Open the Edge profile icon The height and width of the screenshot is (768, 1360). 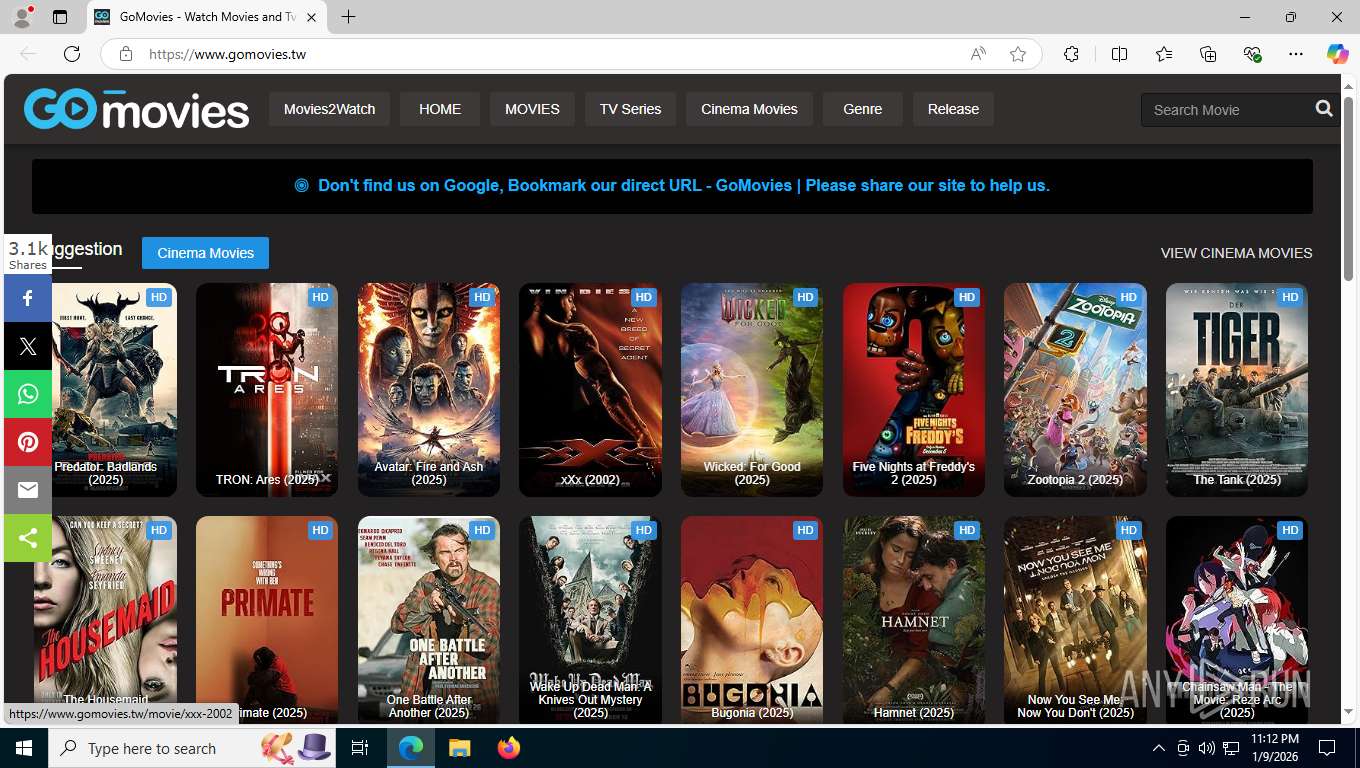[22, 17]
